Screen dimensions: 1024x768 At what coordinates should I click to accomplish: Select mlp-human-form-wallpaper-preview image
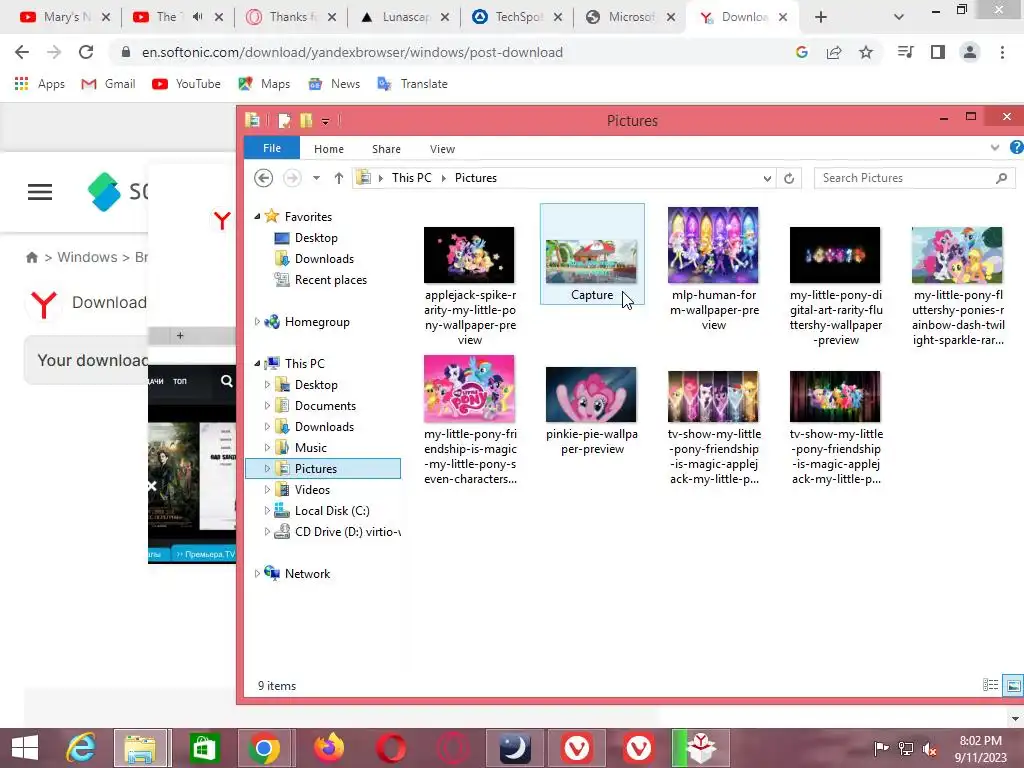(x=713, y=245)
